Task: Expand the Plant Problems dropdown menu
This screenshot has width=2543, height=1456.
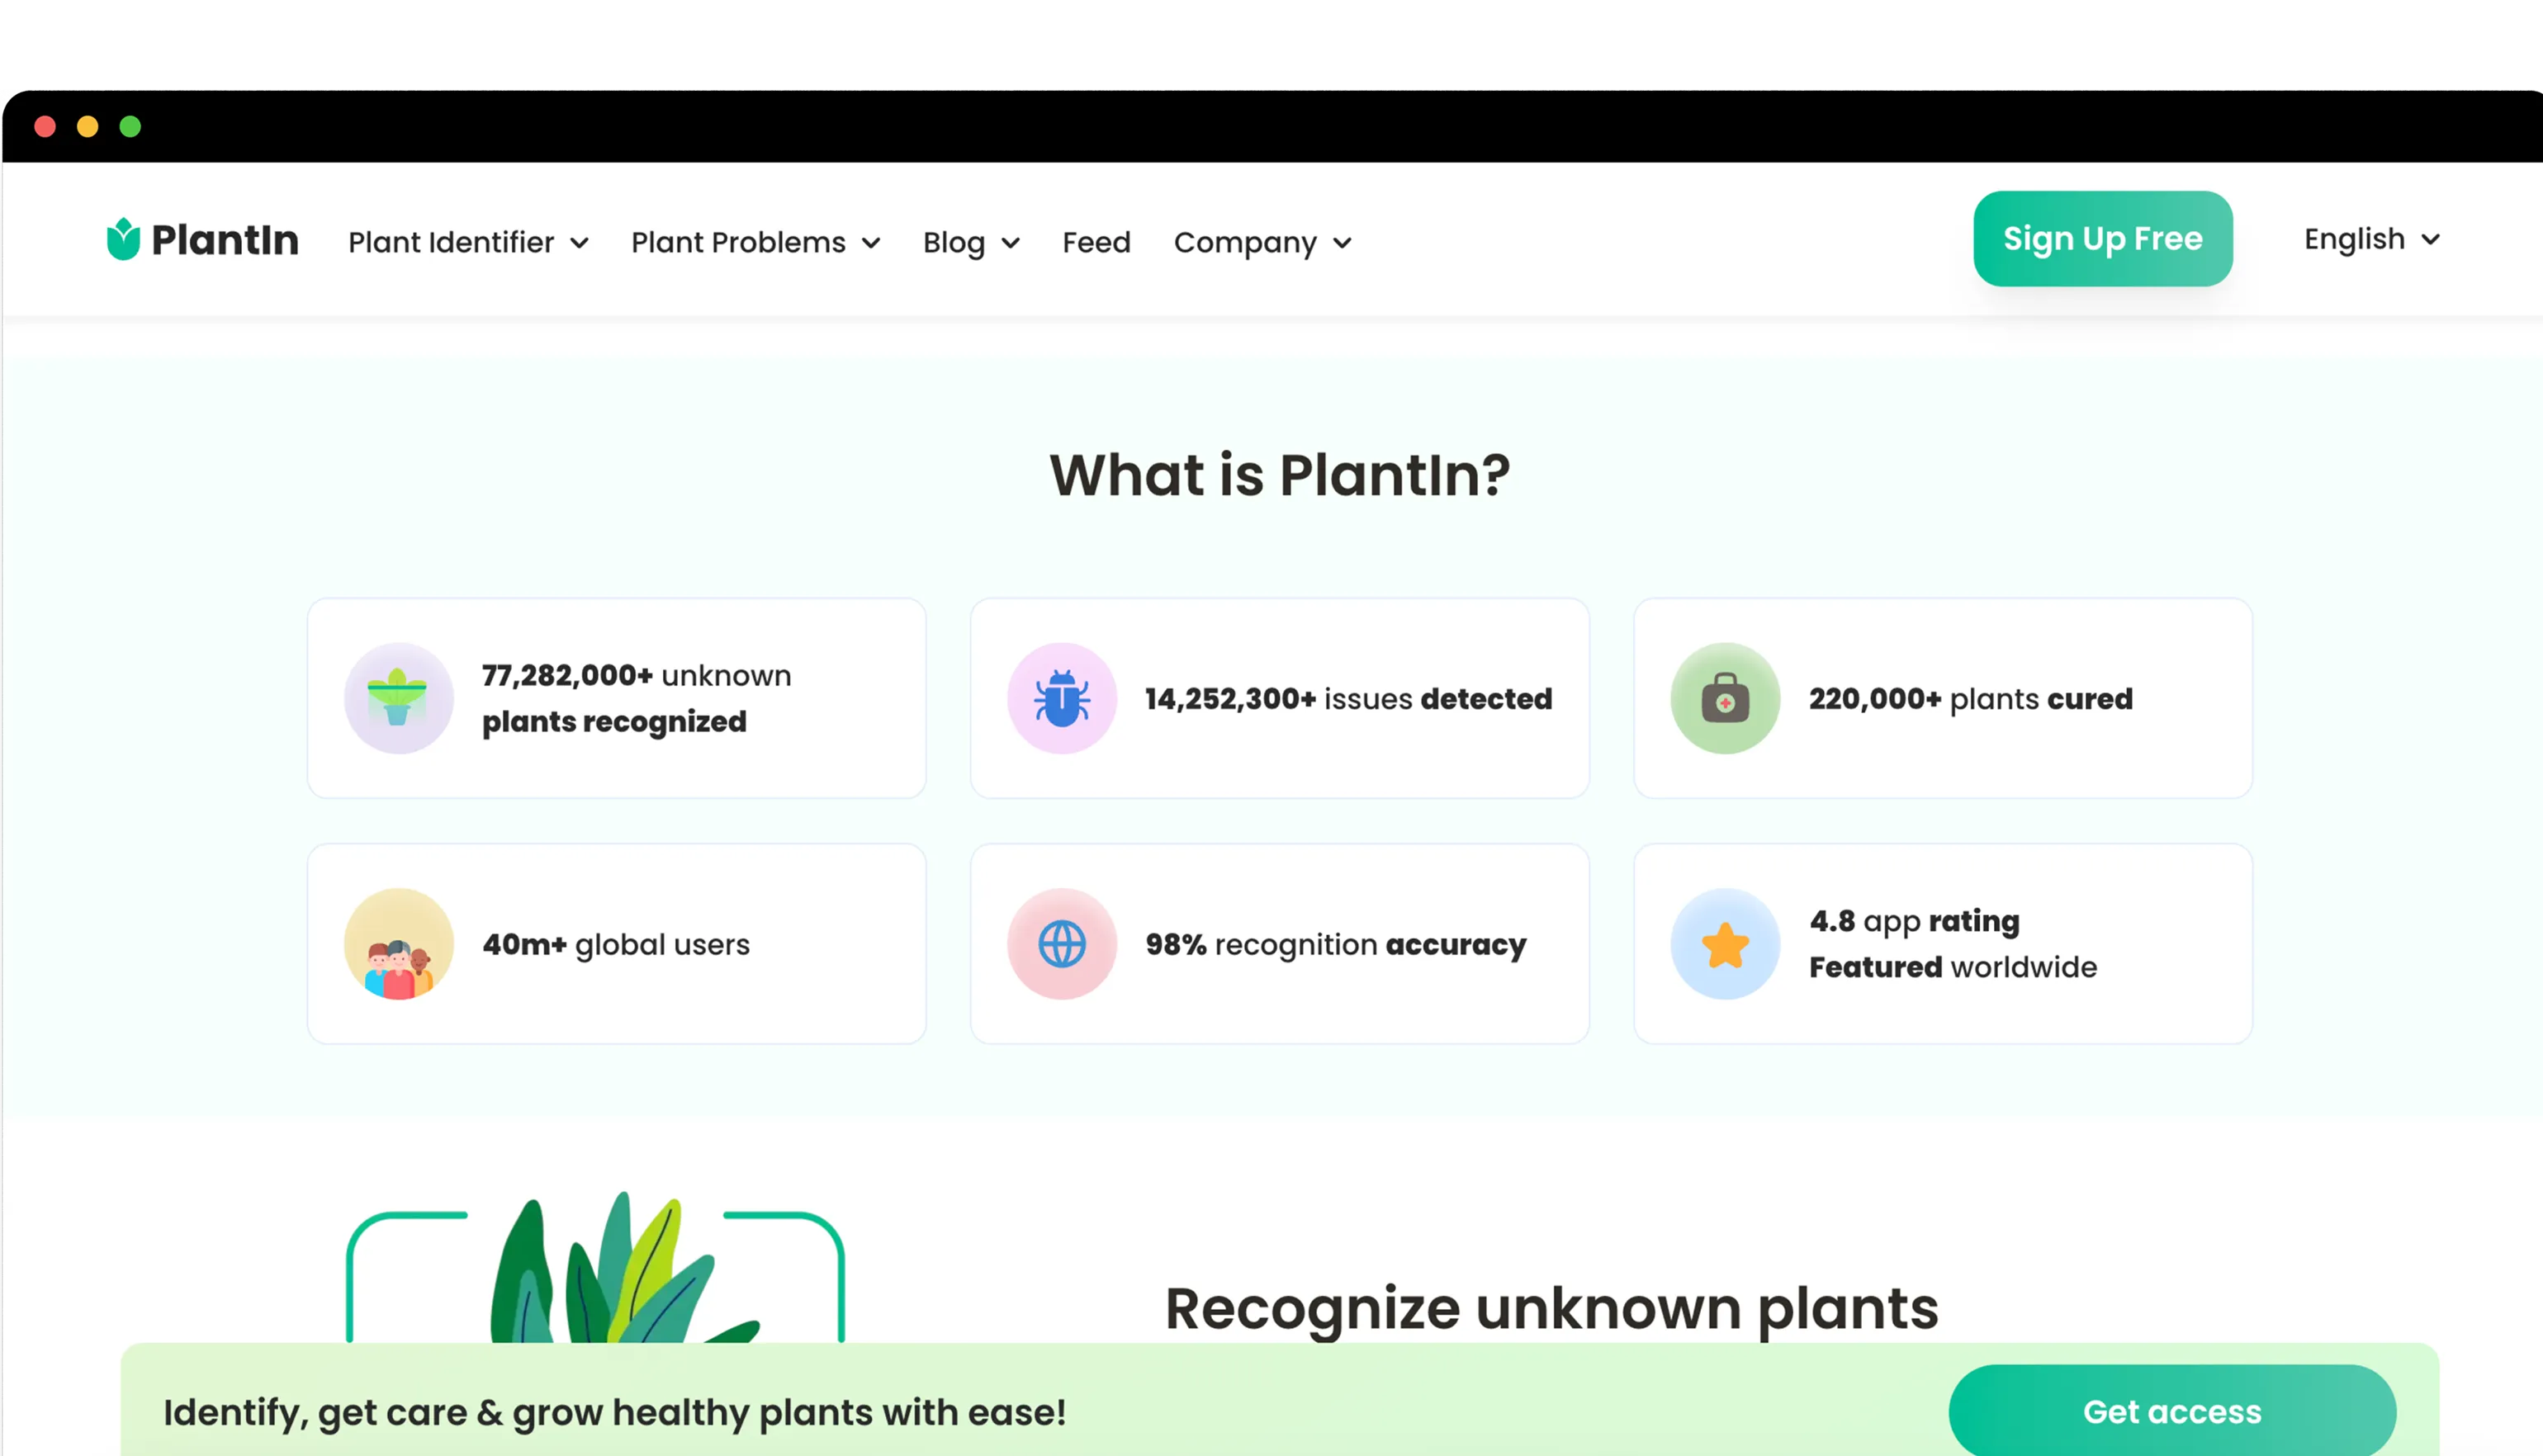Action: pos(755,242)
